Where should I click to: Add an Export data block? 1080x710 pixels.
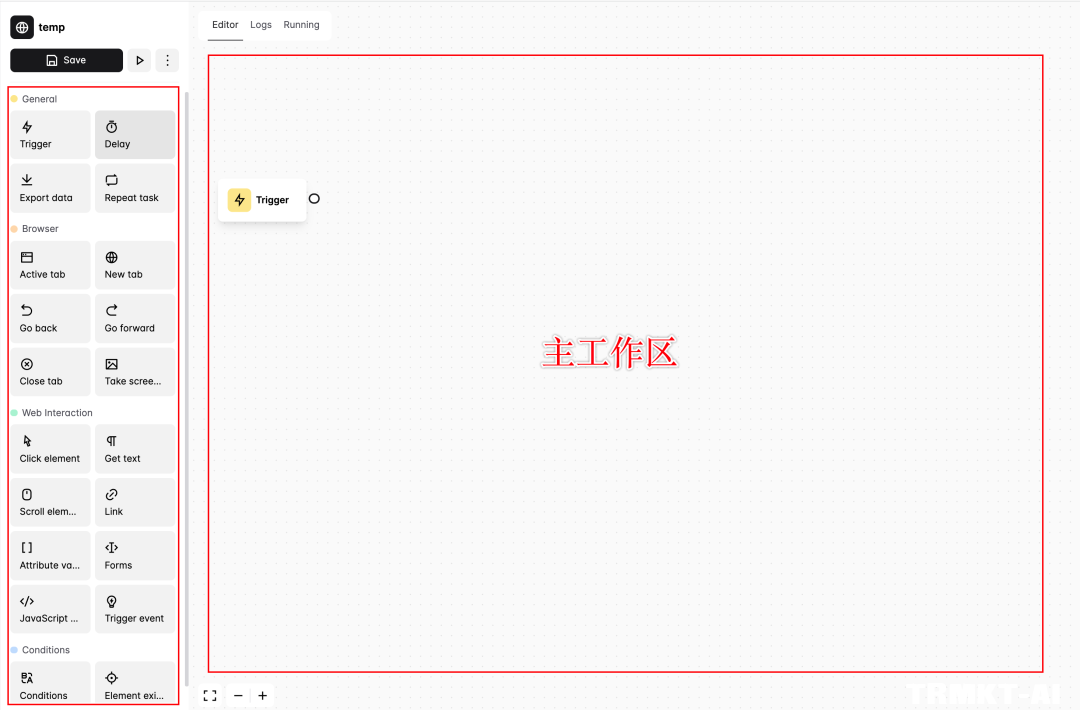50,189
